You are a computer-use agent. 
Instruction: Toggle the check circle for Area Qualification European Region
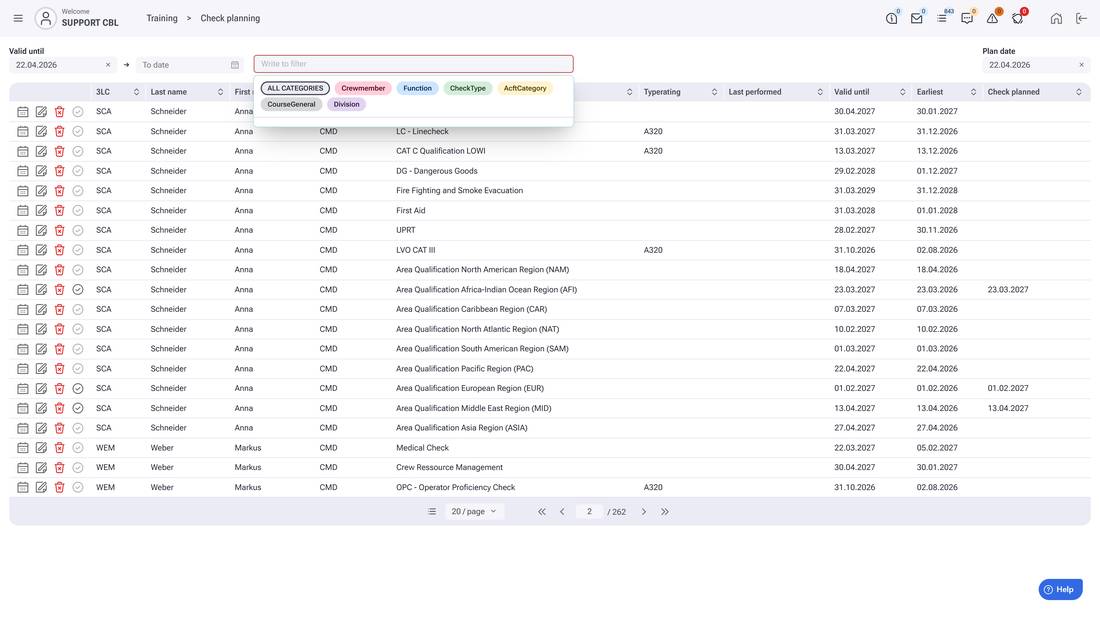pyautogui.click(x=78, y=388)
